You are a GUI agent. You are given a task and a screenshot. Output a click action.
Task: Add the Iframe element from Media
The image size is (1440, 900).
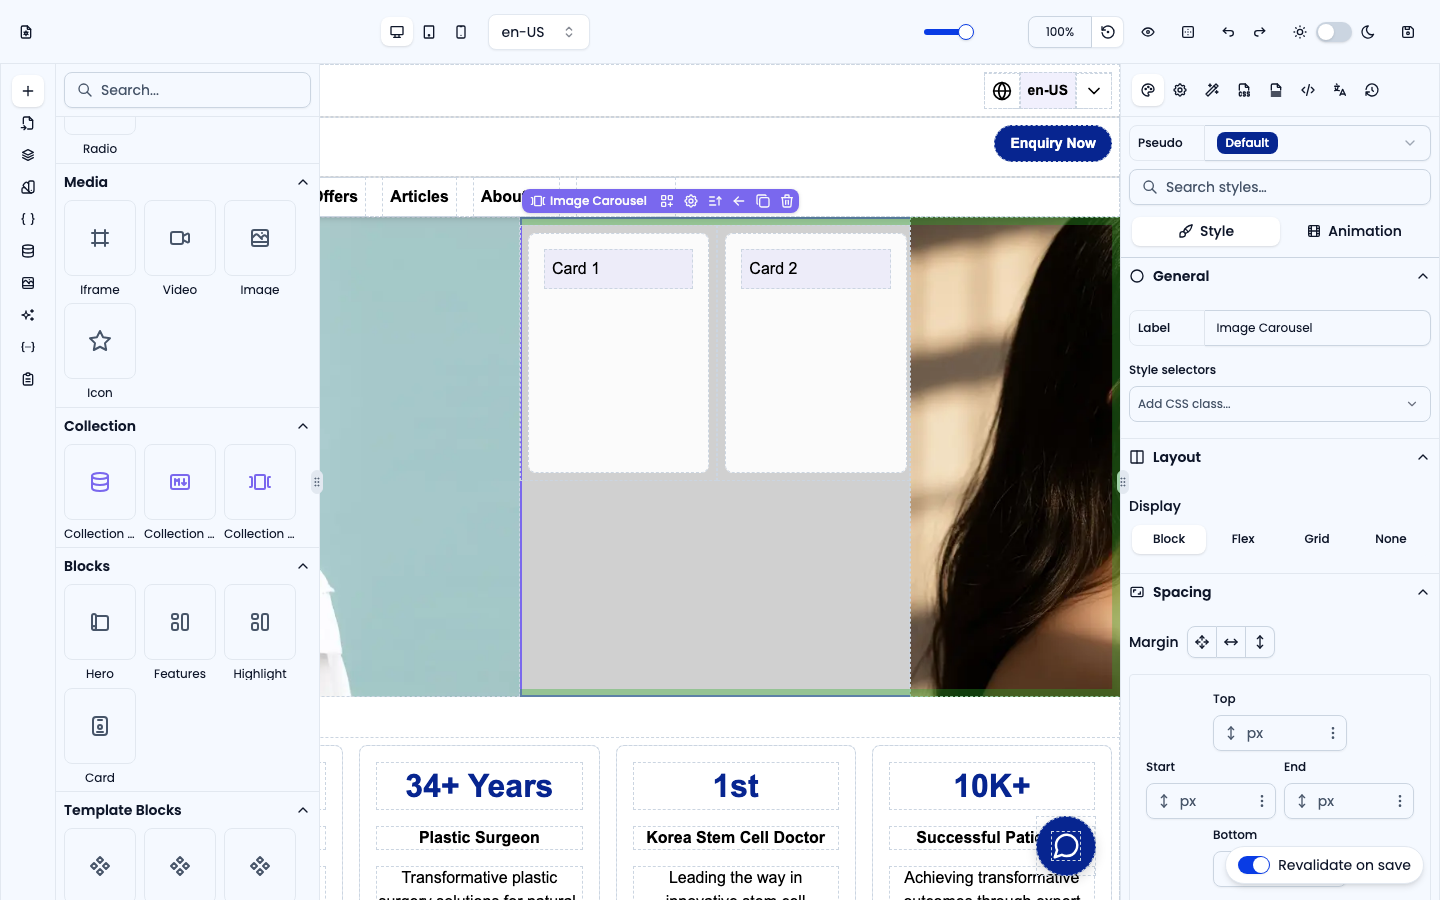[x=100, y=238]
